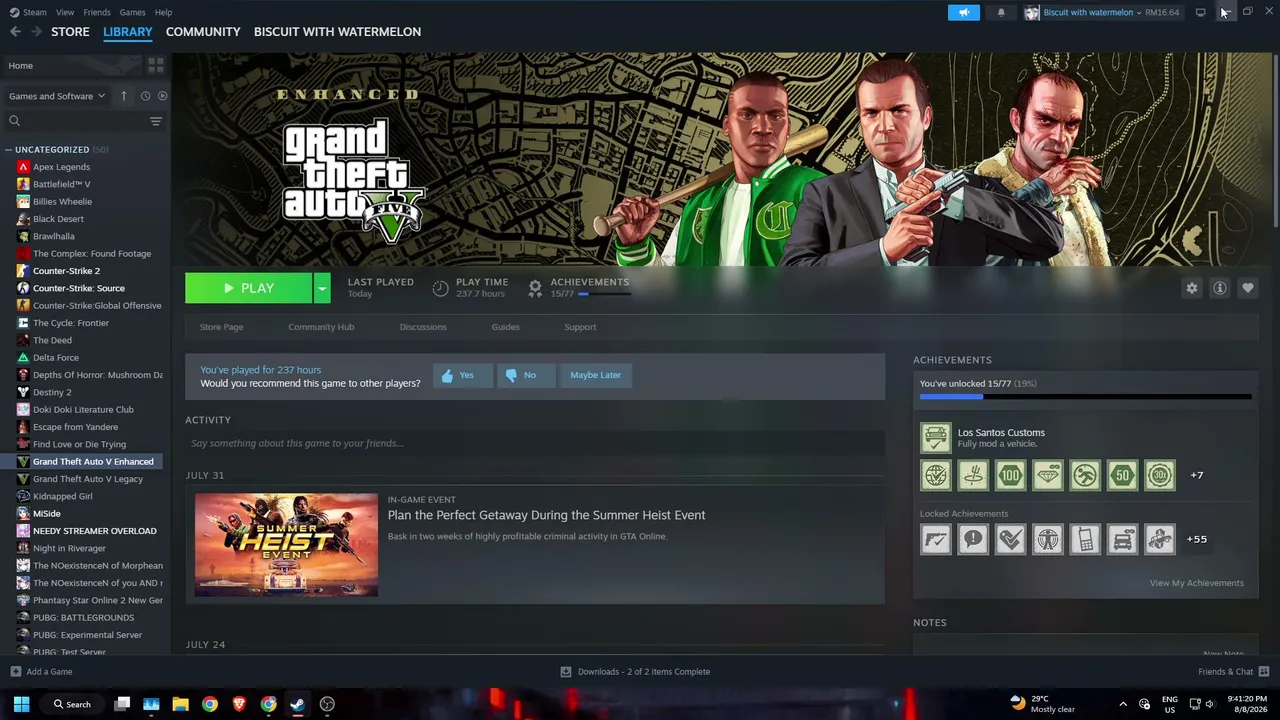Screen dimensions: 1280x720
Task: Go to the Community tab
Action: pyautogui.click(x=203, y=32)
